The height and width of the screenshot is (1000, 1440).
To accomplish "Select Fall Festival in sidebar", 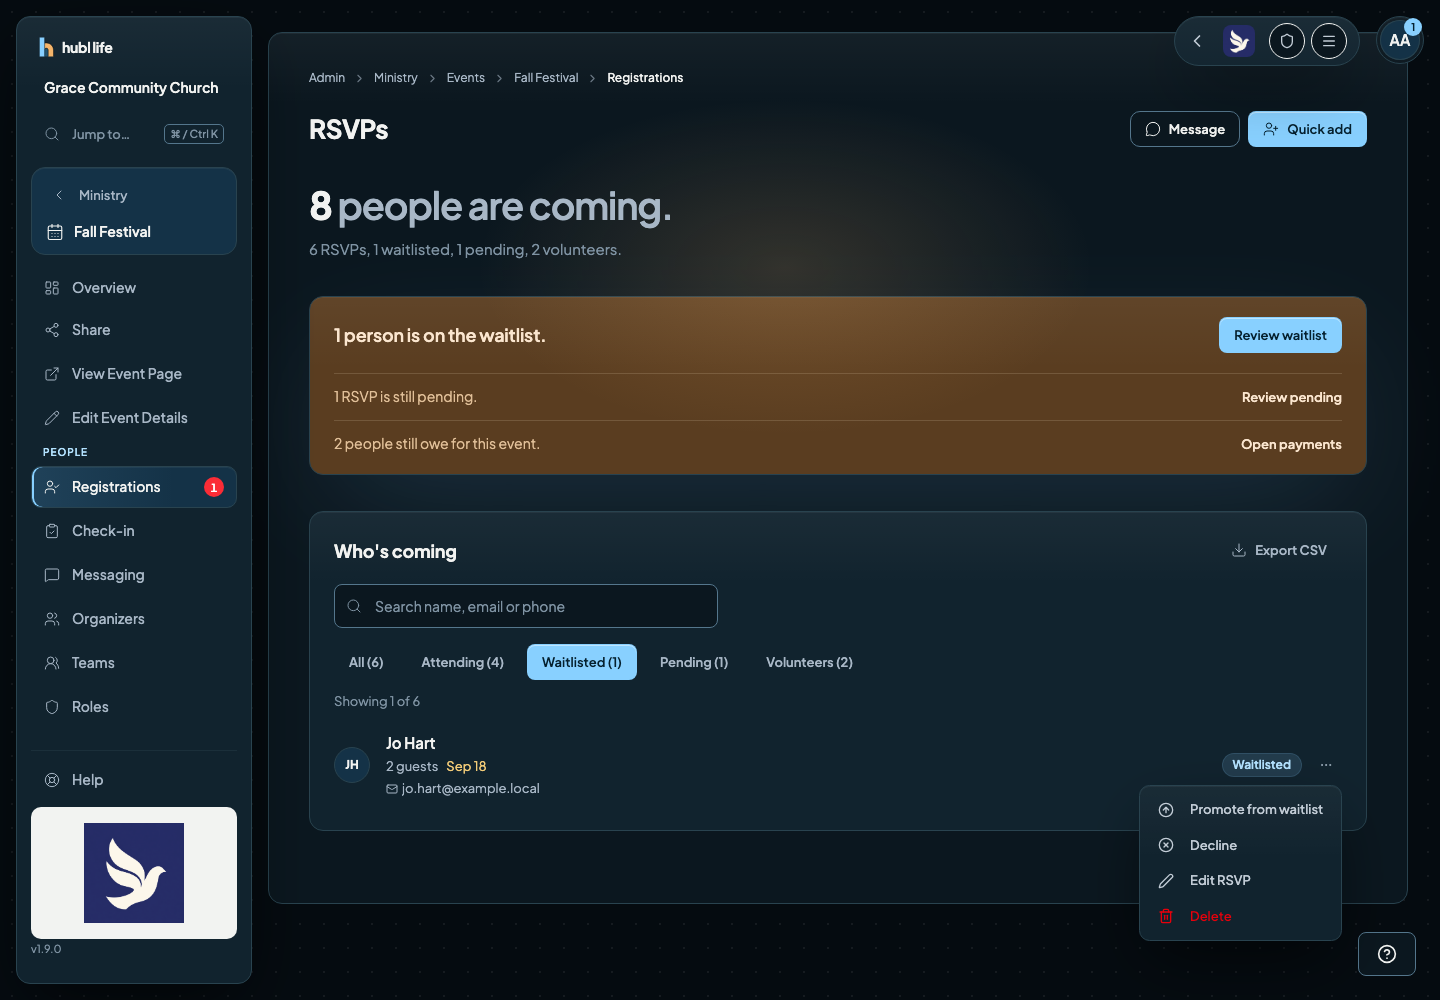I will 134,232.
